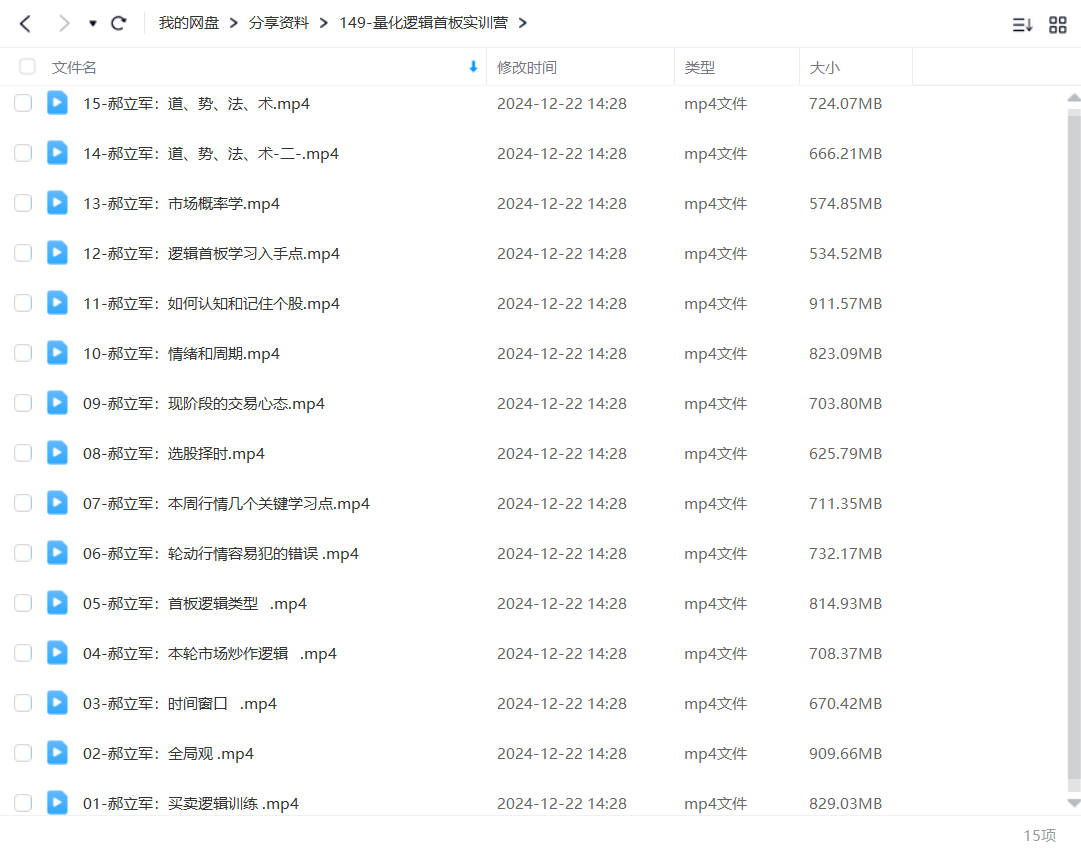Select file name 04-郝立军：本轮市场炒作逻辑
Viewport: 1081px width, 848px height.
[210, 654]
